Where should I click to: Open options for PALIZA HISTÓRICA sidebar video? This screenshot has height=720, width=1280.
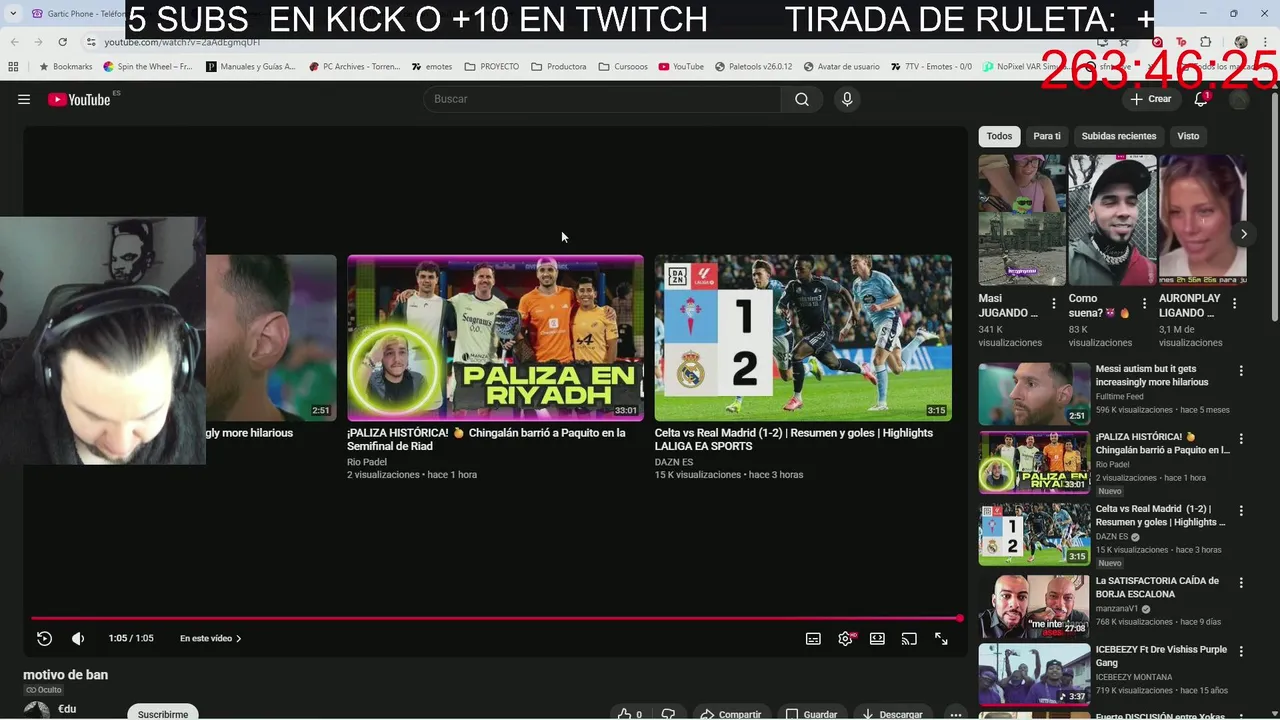pyautogui.click(x=1241, y=438)
